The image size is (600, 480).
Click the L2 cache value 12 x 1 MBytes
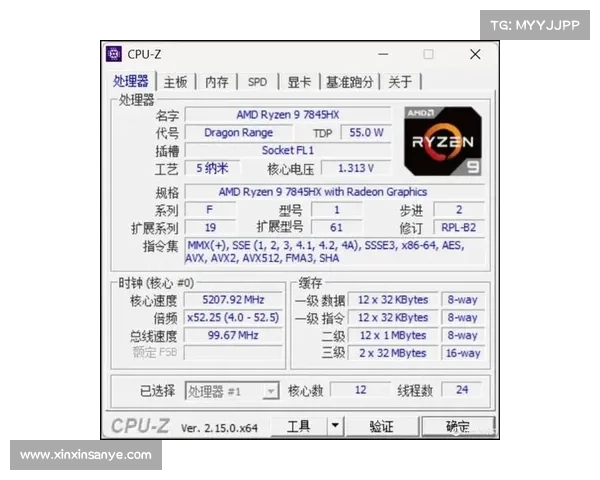(x=393, y=335)
